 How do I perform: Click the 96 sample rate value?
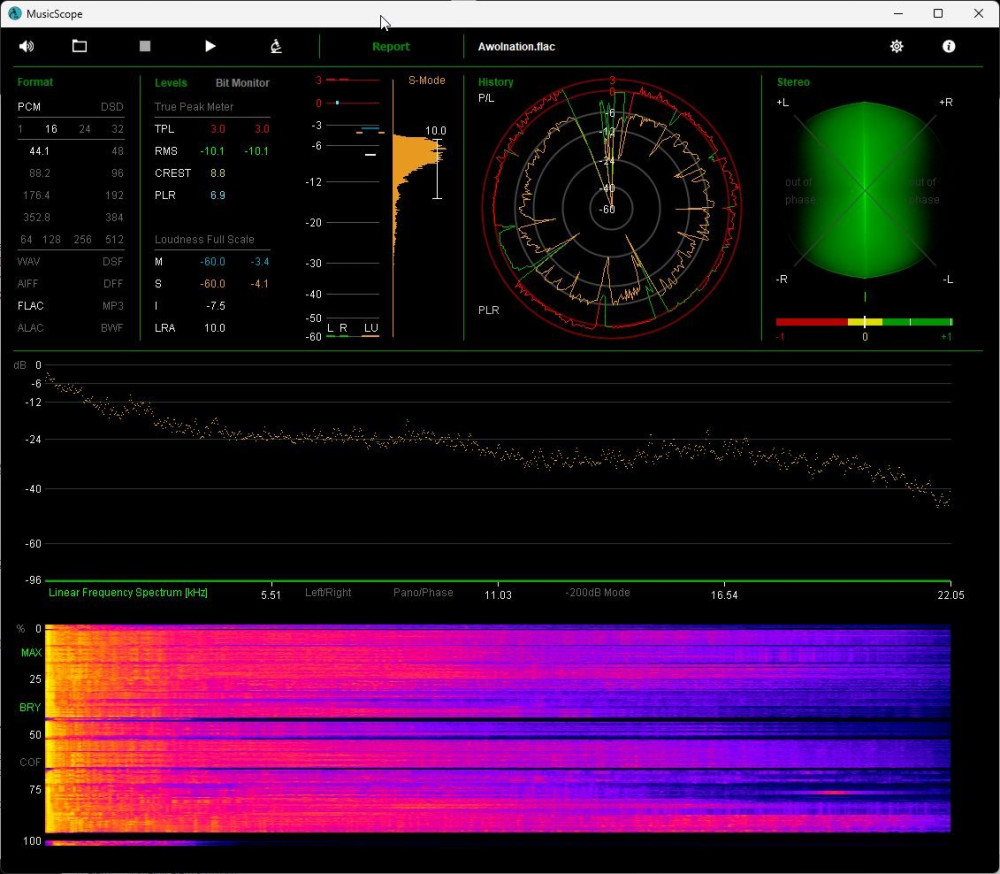tap(117, 173)
